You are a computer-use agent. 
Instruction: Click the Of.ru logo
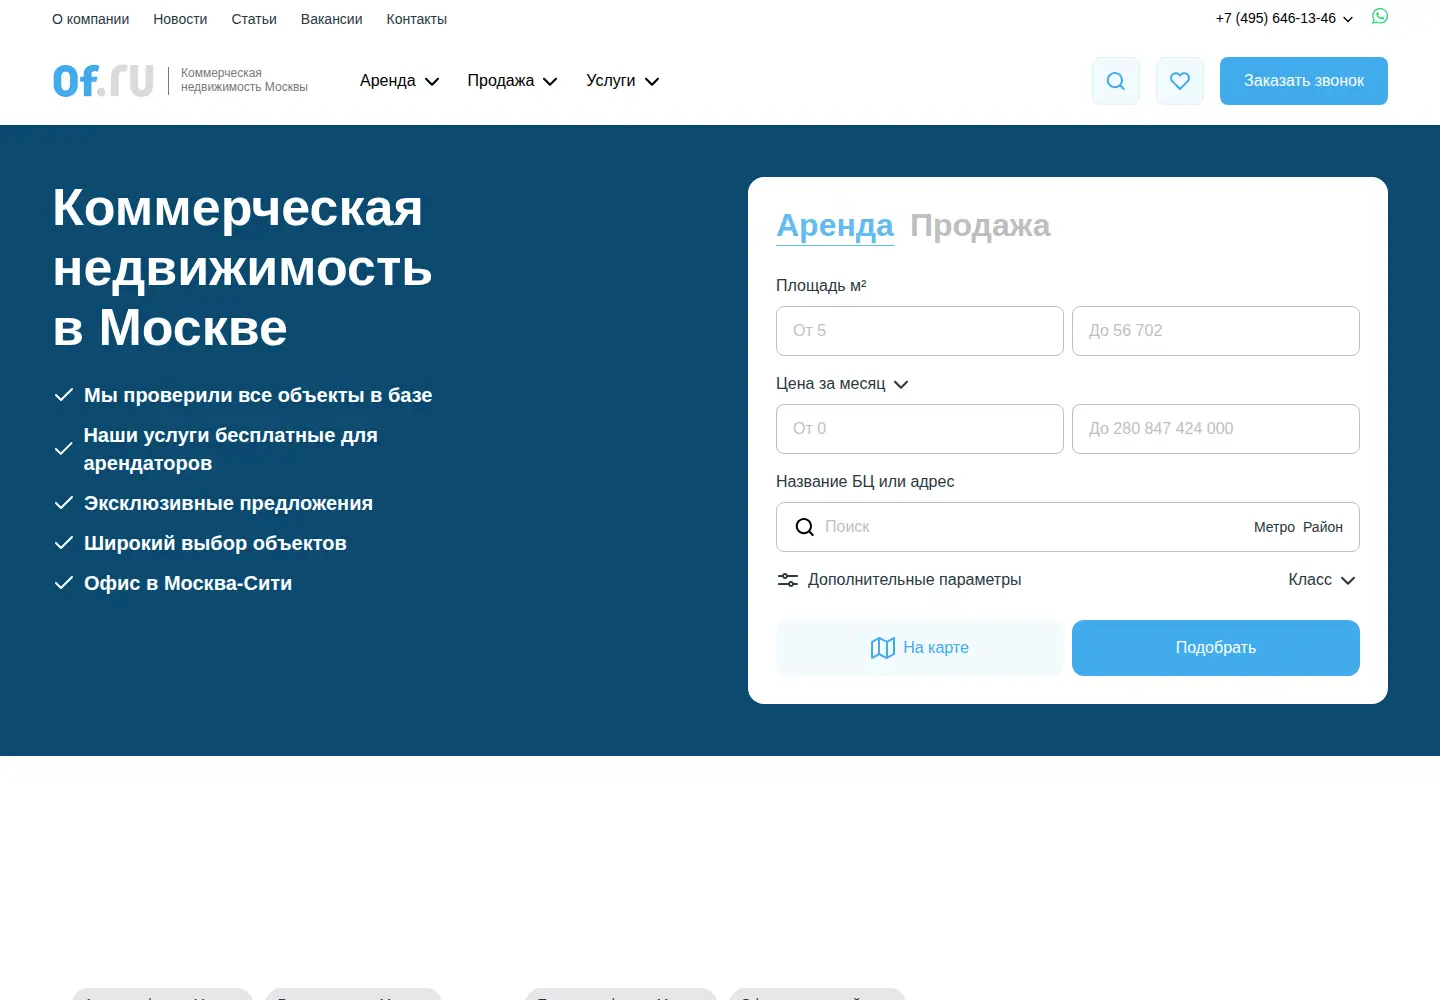(103, 81)
